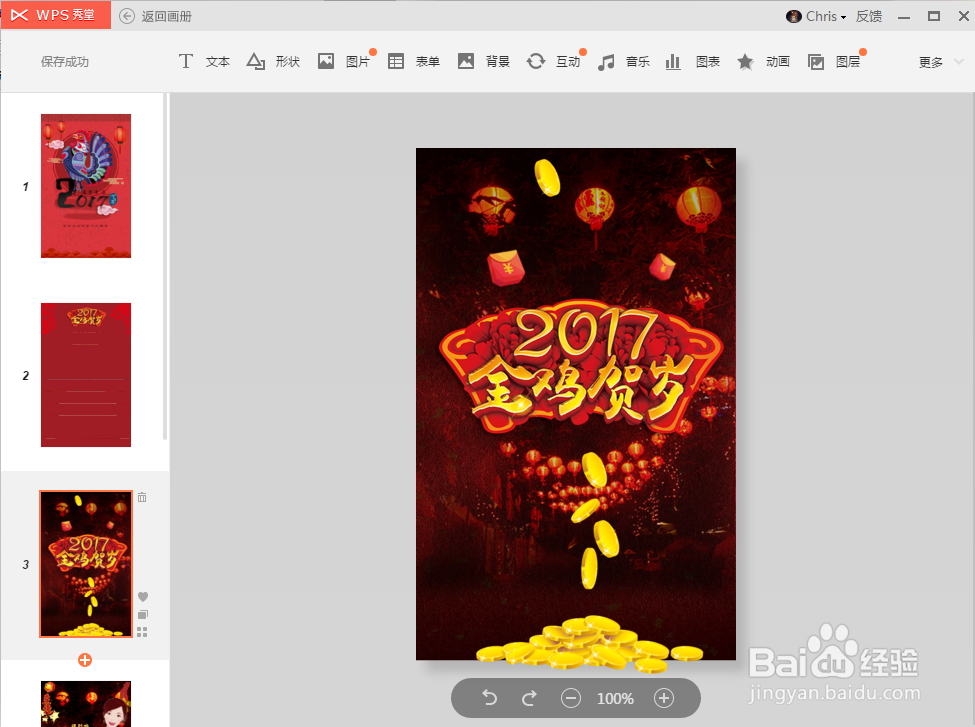Maximize the WPS 秀堂 window
This screenshot has height=727, width=975.
934,16
